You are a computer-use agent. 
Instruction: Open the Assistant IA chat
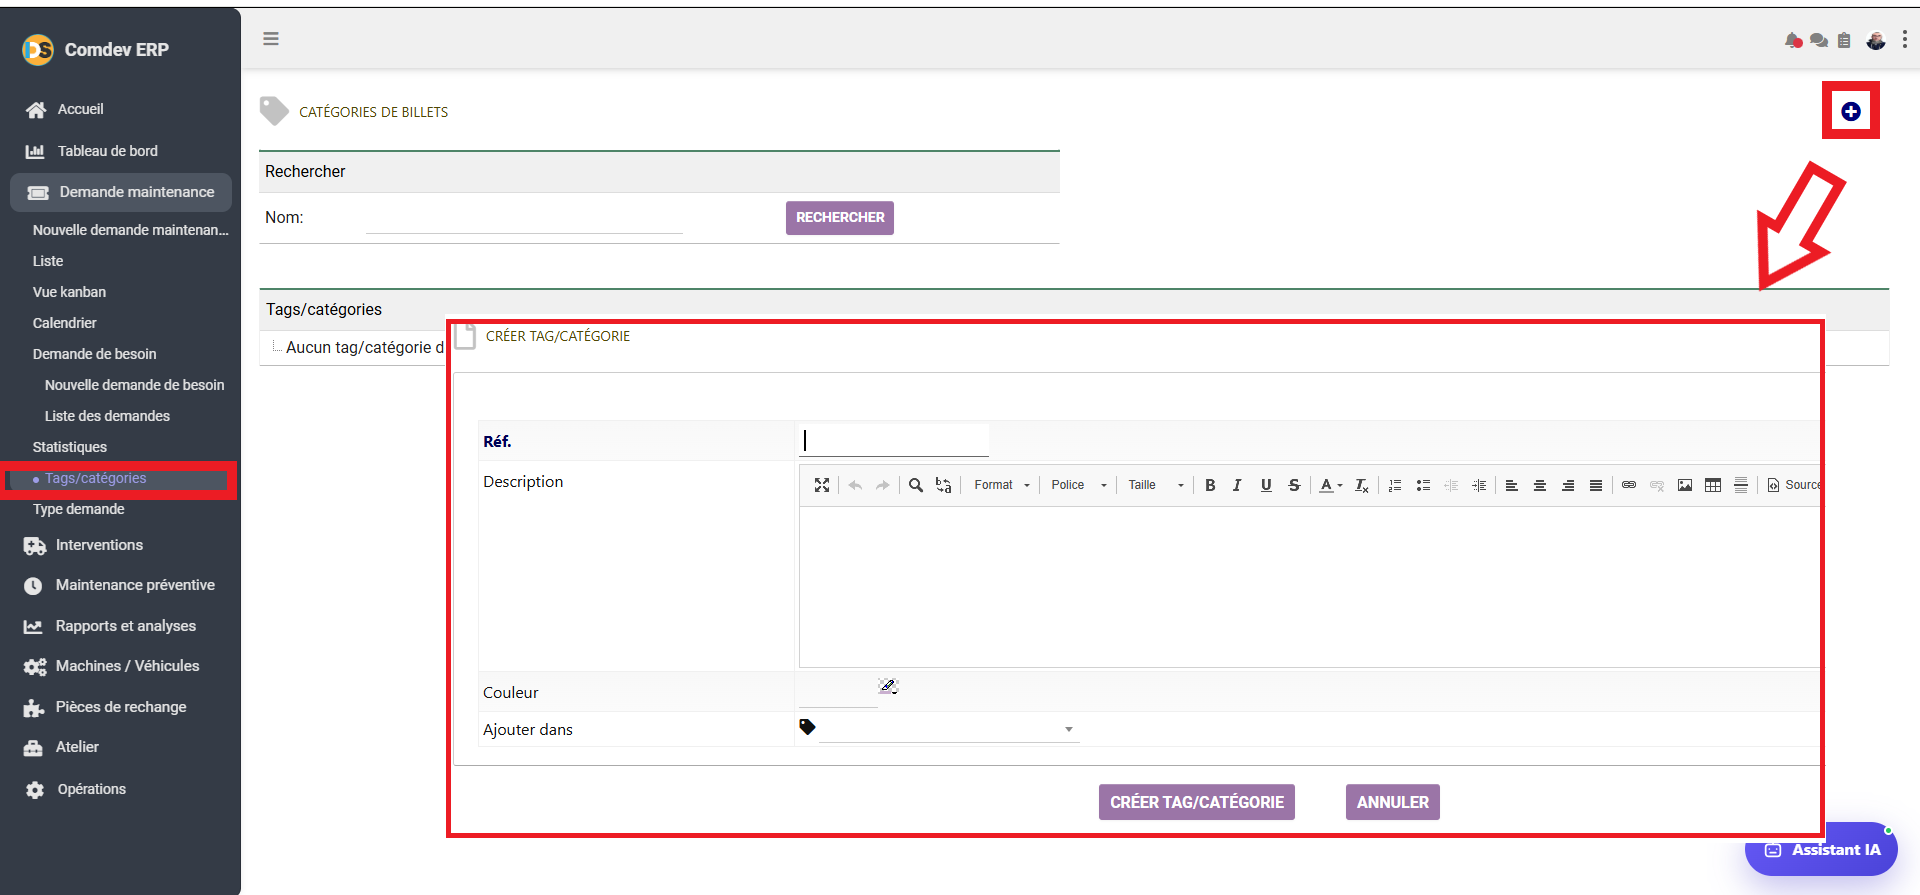tap(1821, 850)
